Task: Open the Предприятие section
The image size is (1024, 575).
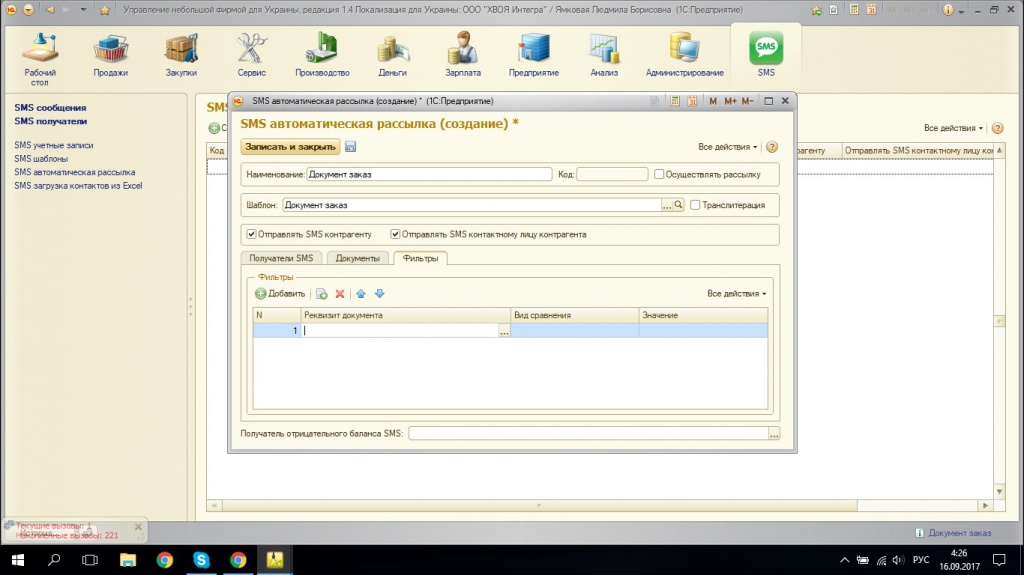Action: 534,57
